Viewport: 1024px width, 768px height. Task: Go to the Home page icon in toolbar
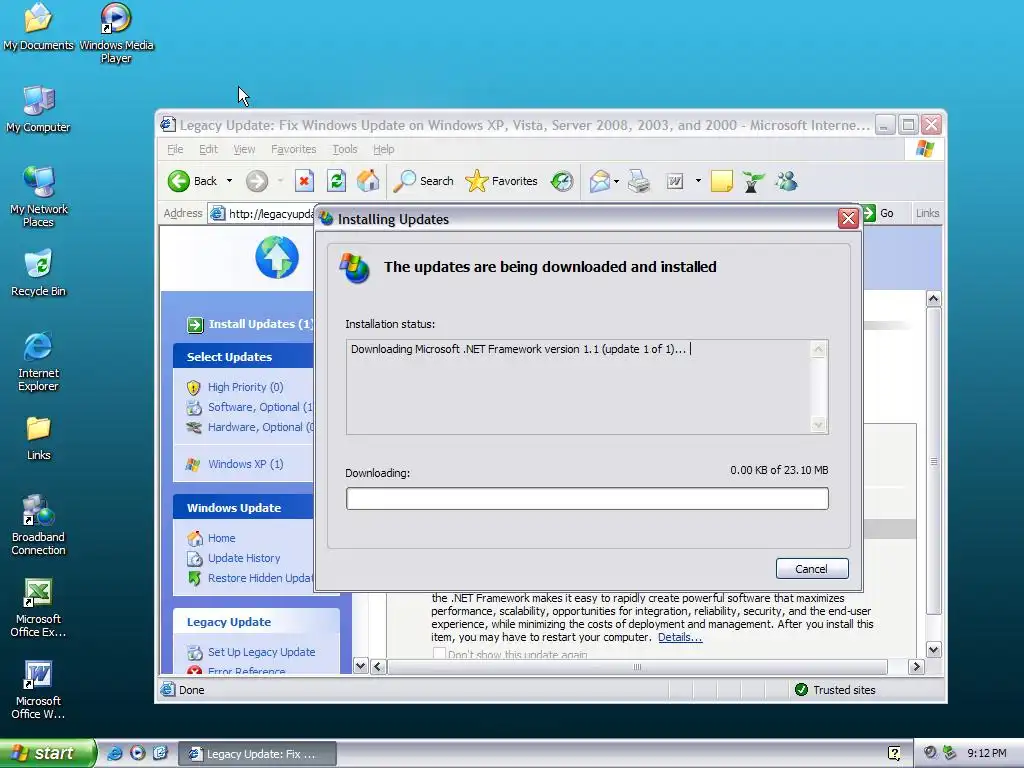click(368, 181)
